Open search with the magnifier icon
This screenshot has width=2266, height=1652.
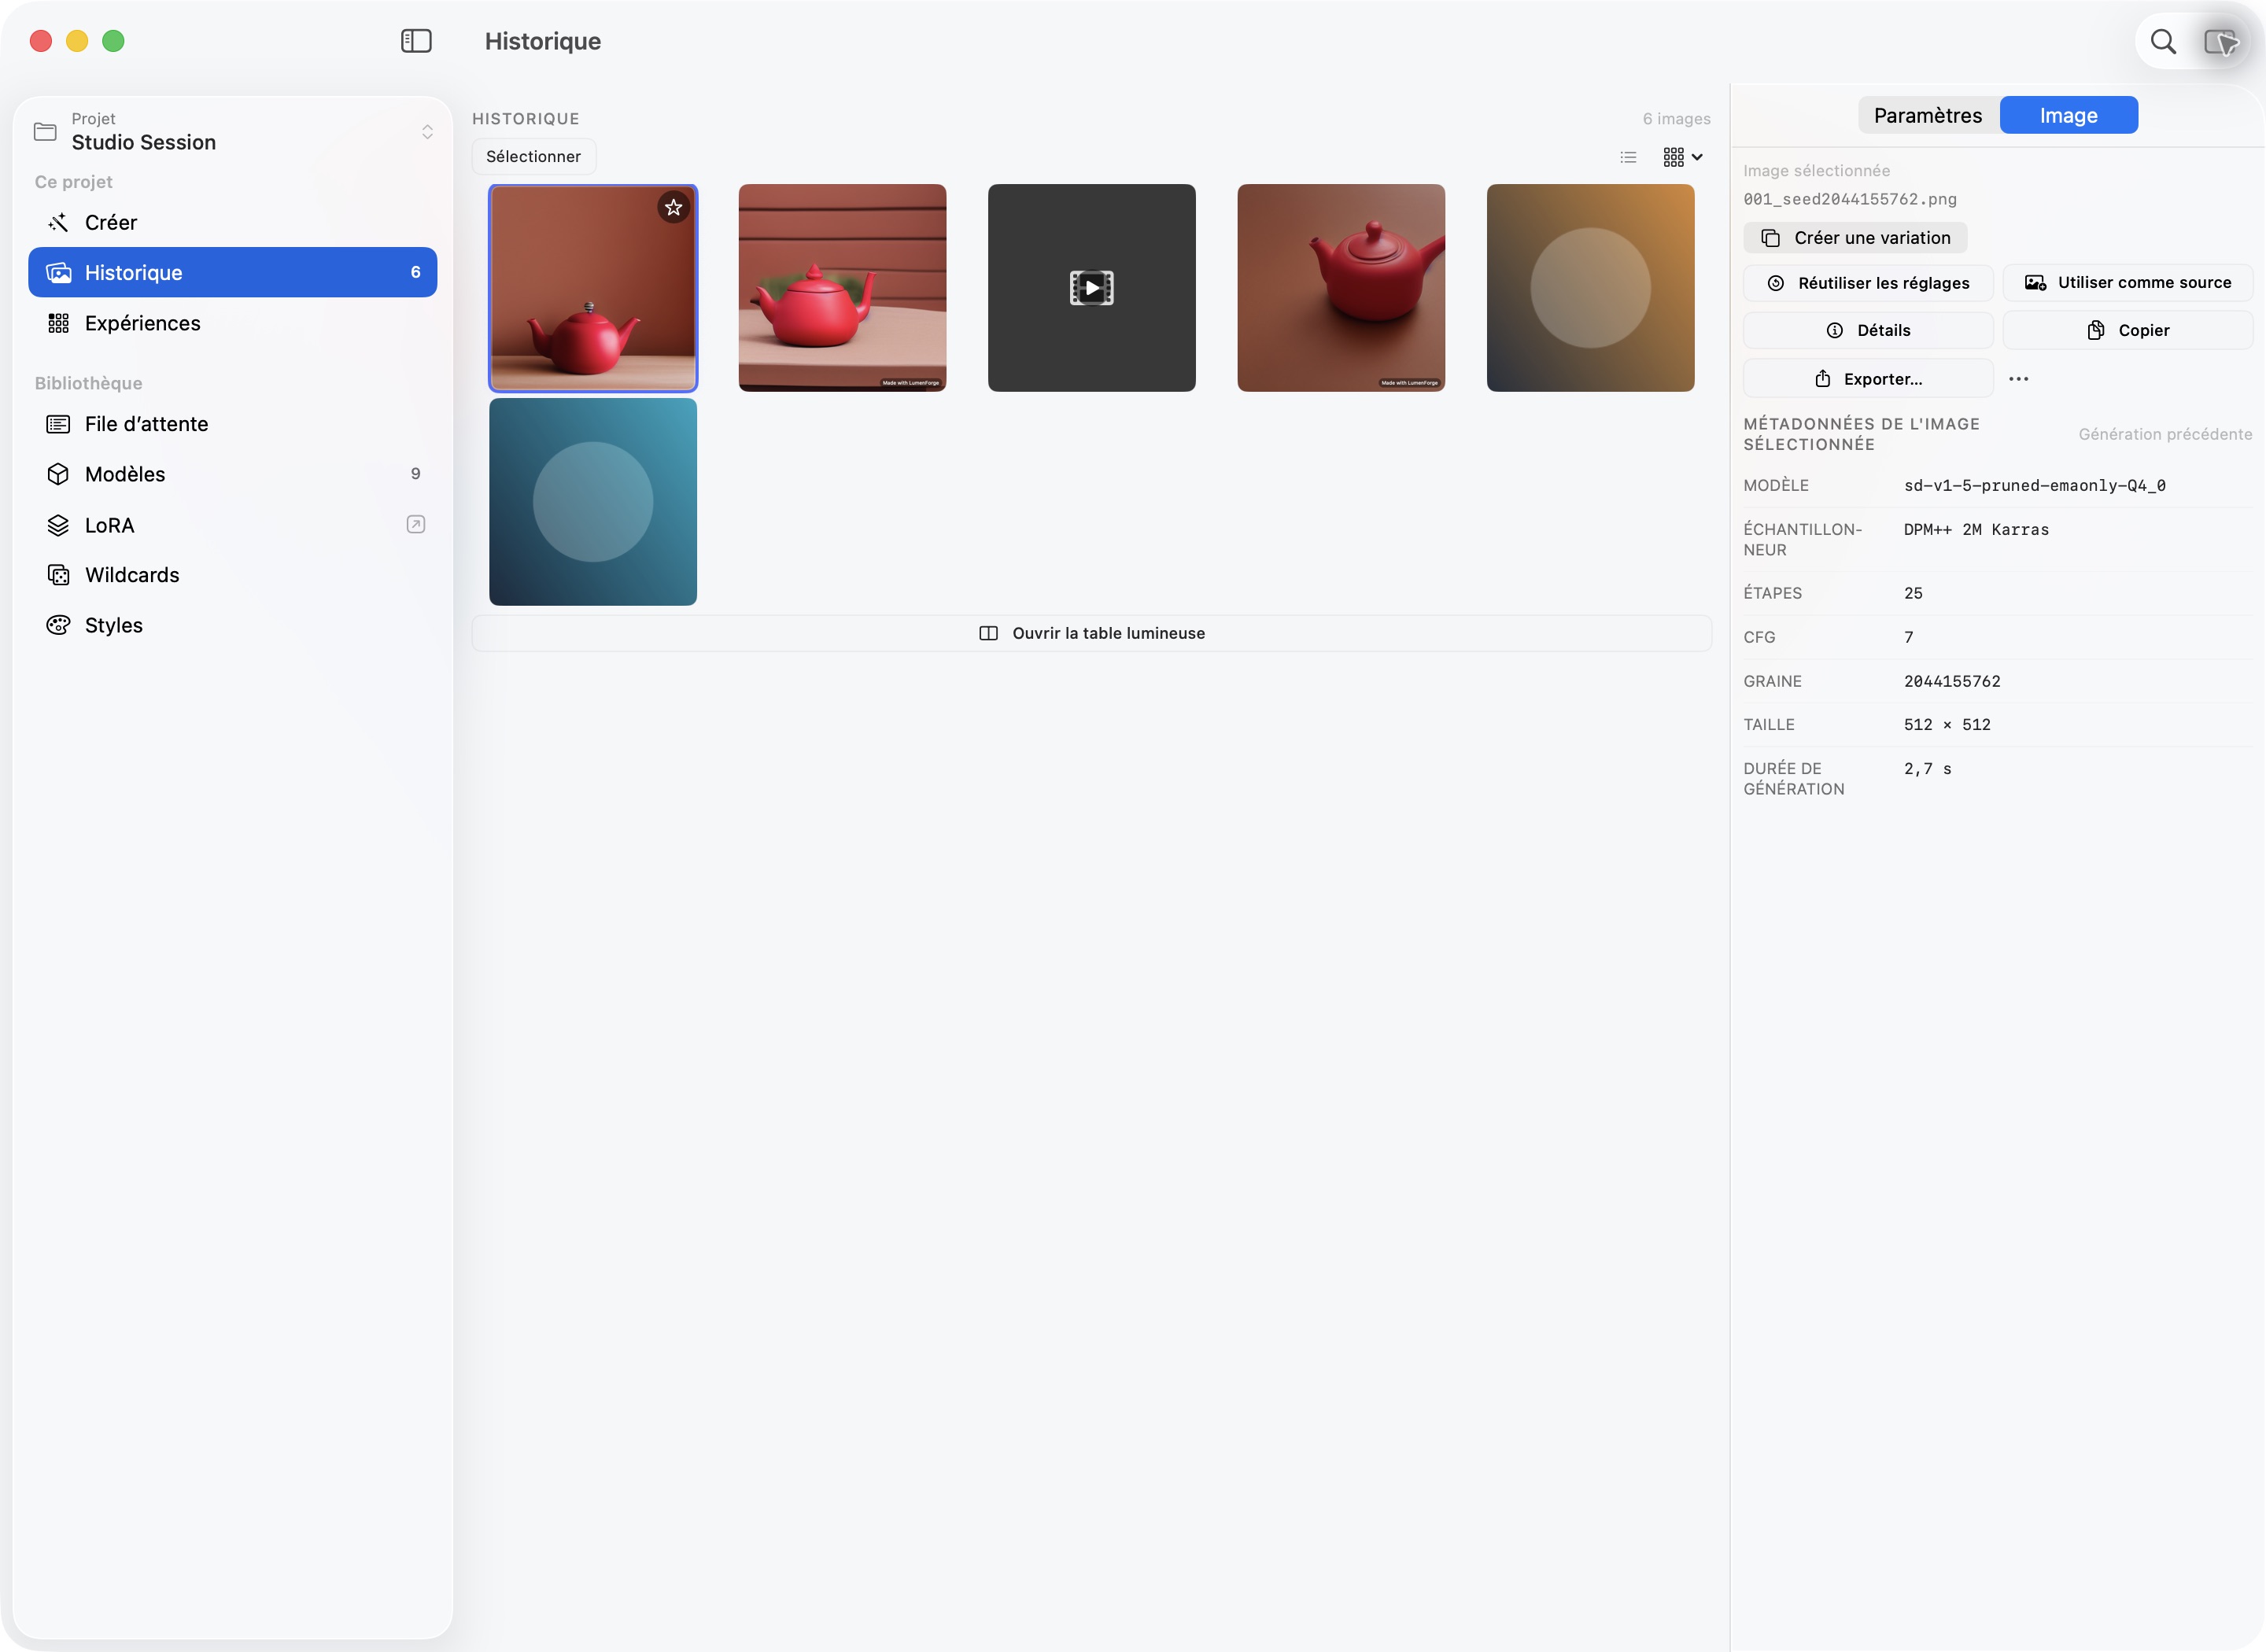(2163, 41)
